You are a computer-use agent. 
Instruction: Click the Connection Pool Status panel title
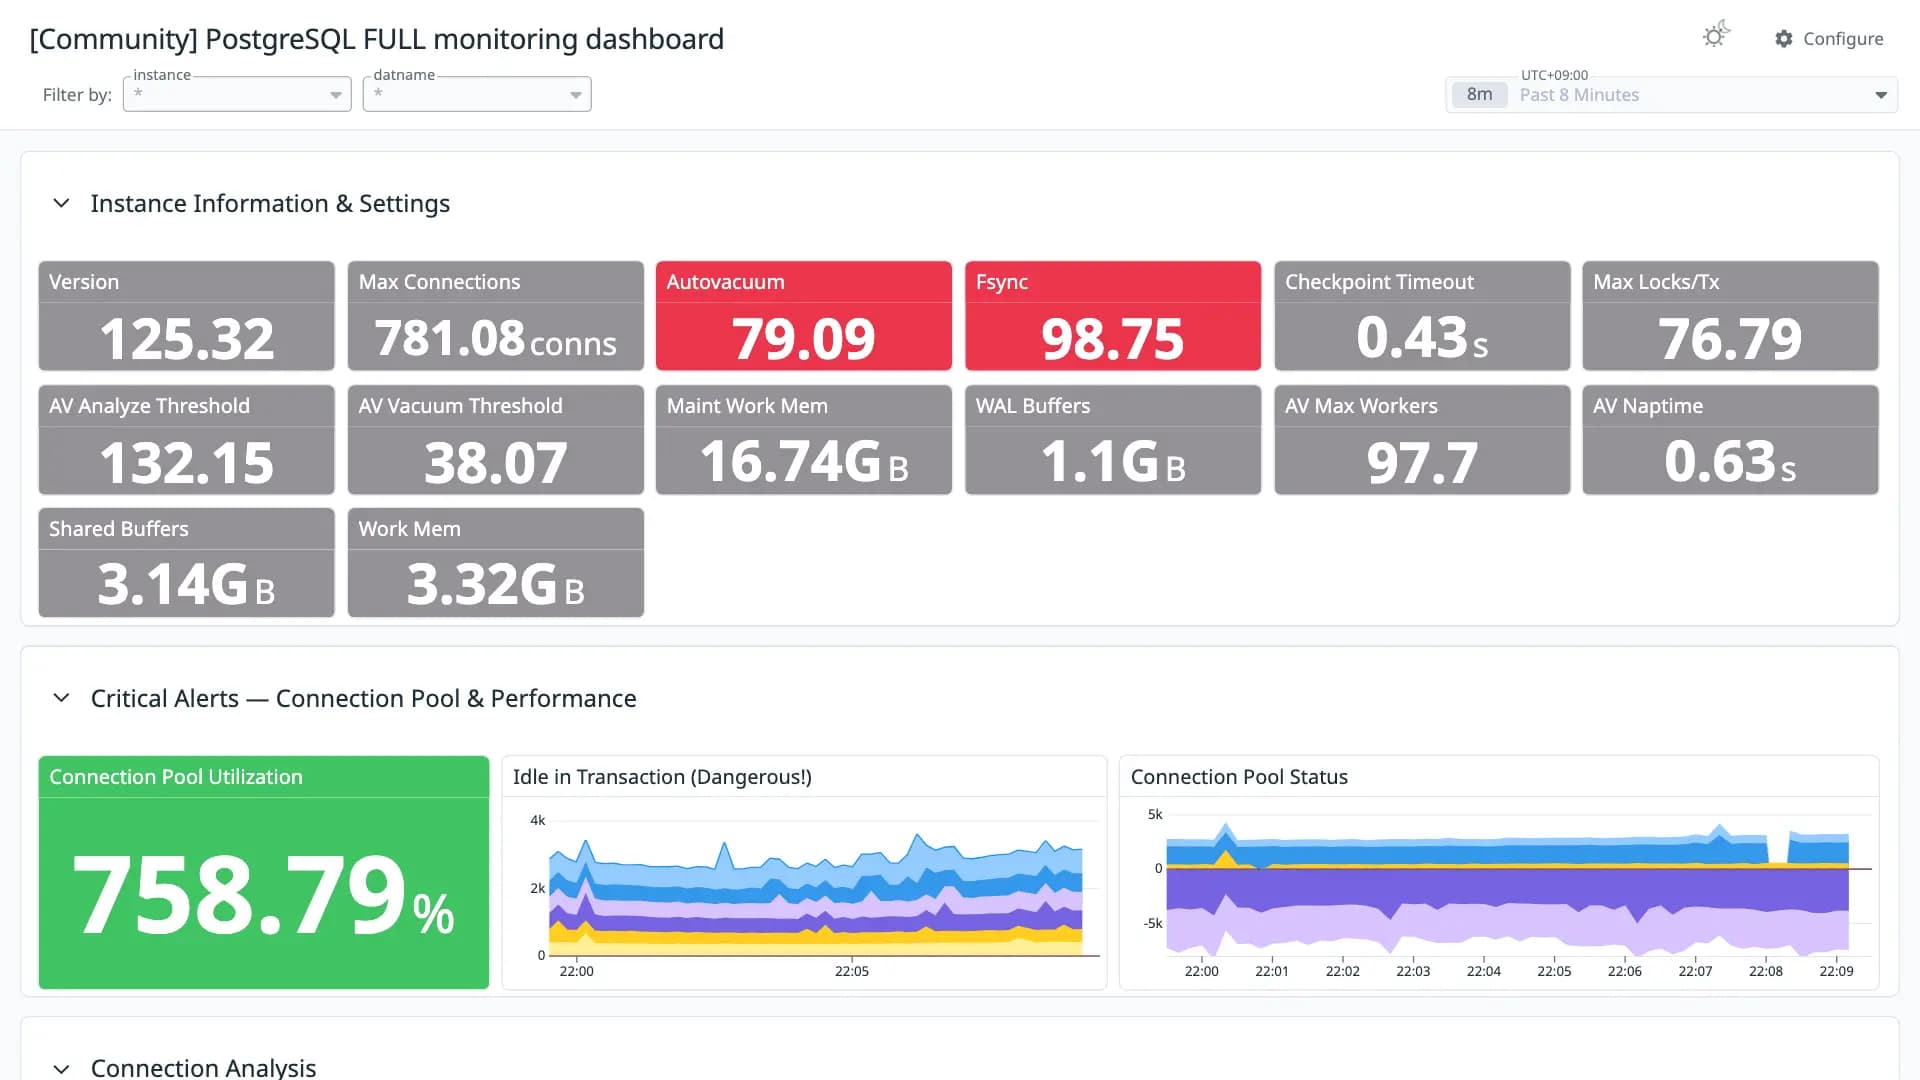(1239, 777)
